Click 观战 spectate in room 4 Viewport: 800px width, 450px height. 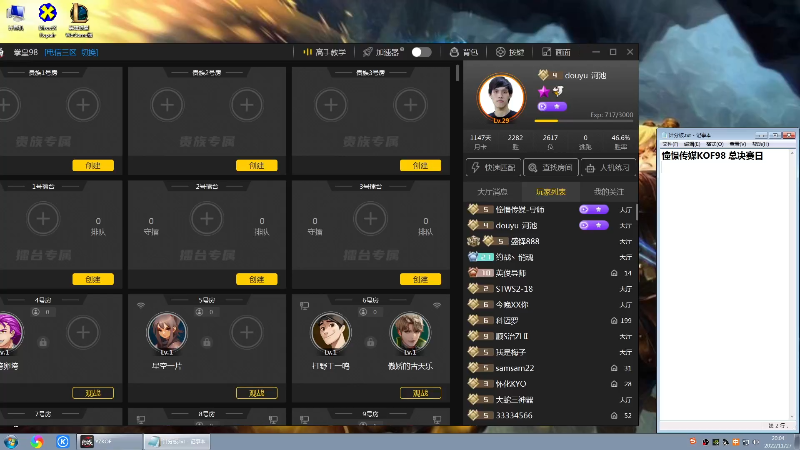coord(93,393)
